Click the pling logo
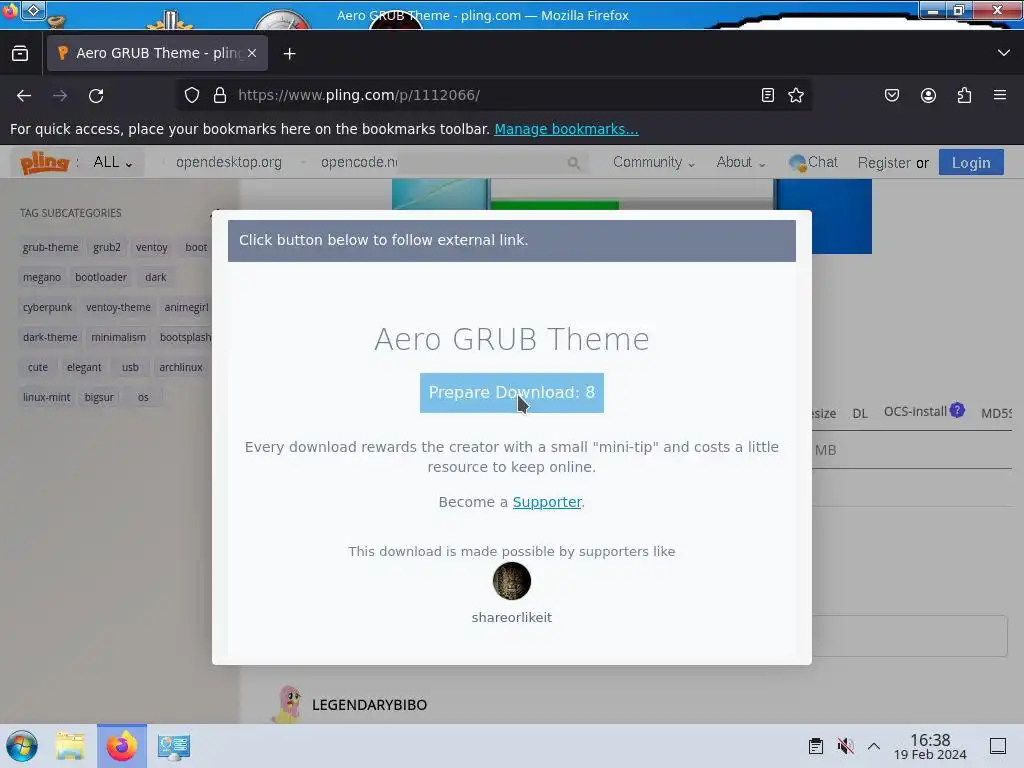 point(44,162)
